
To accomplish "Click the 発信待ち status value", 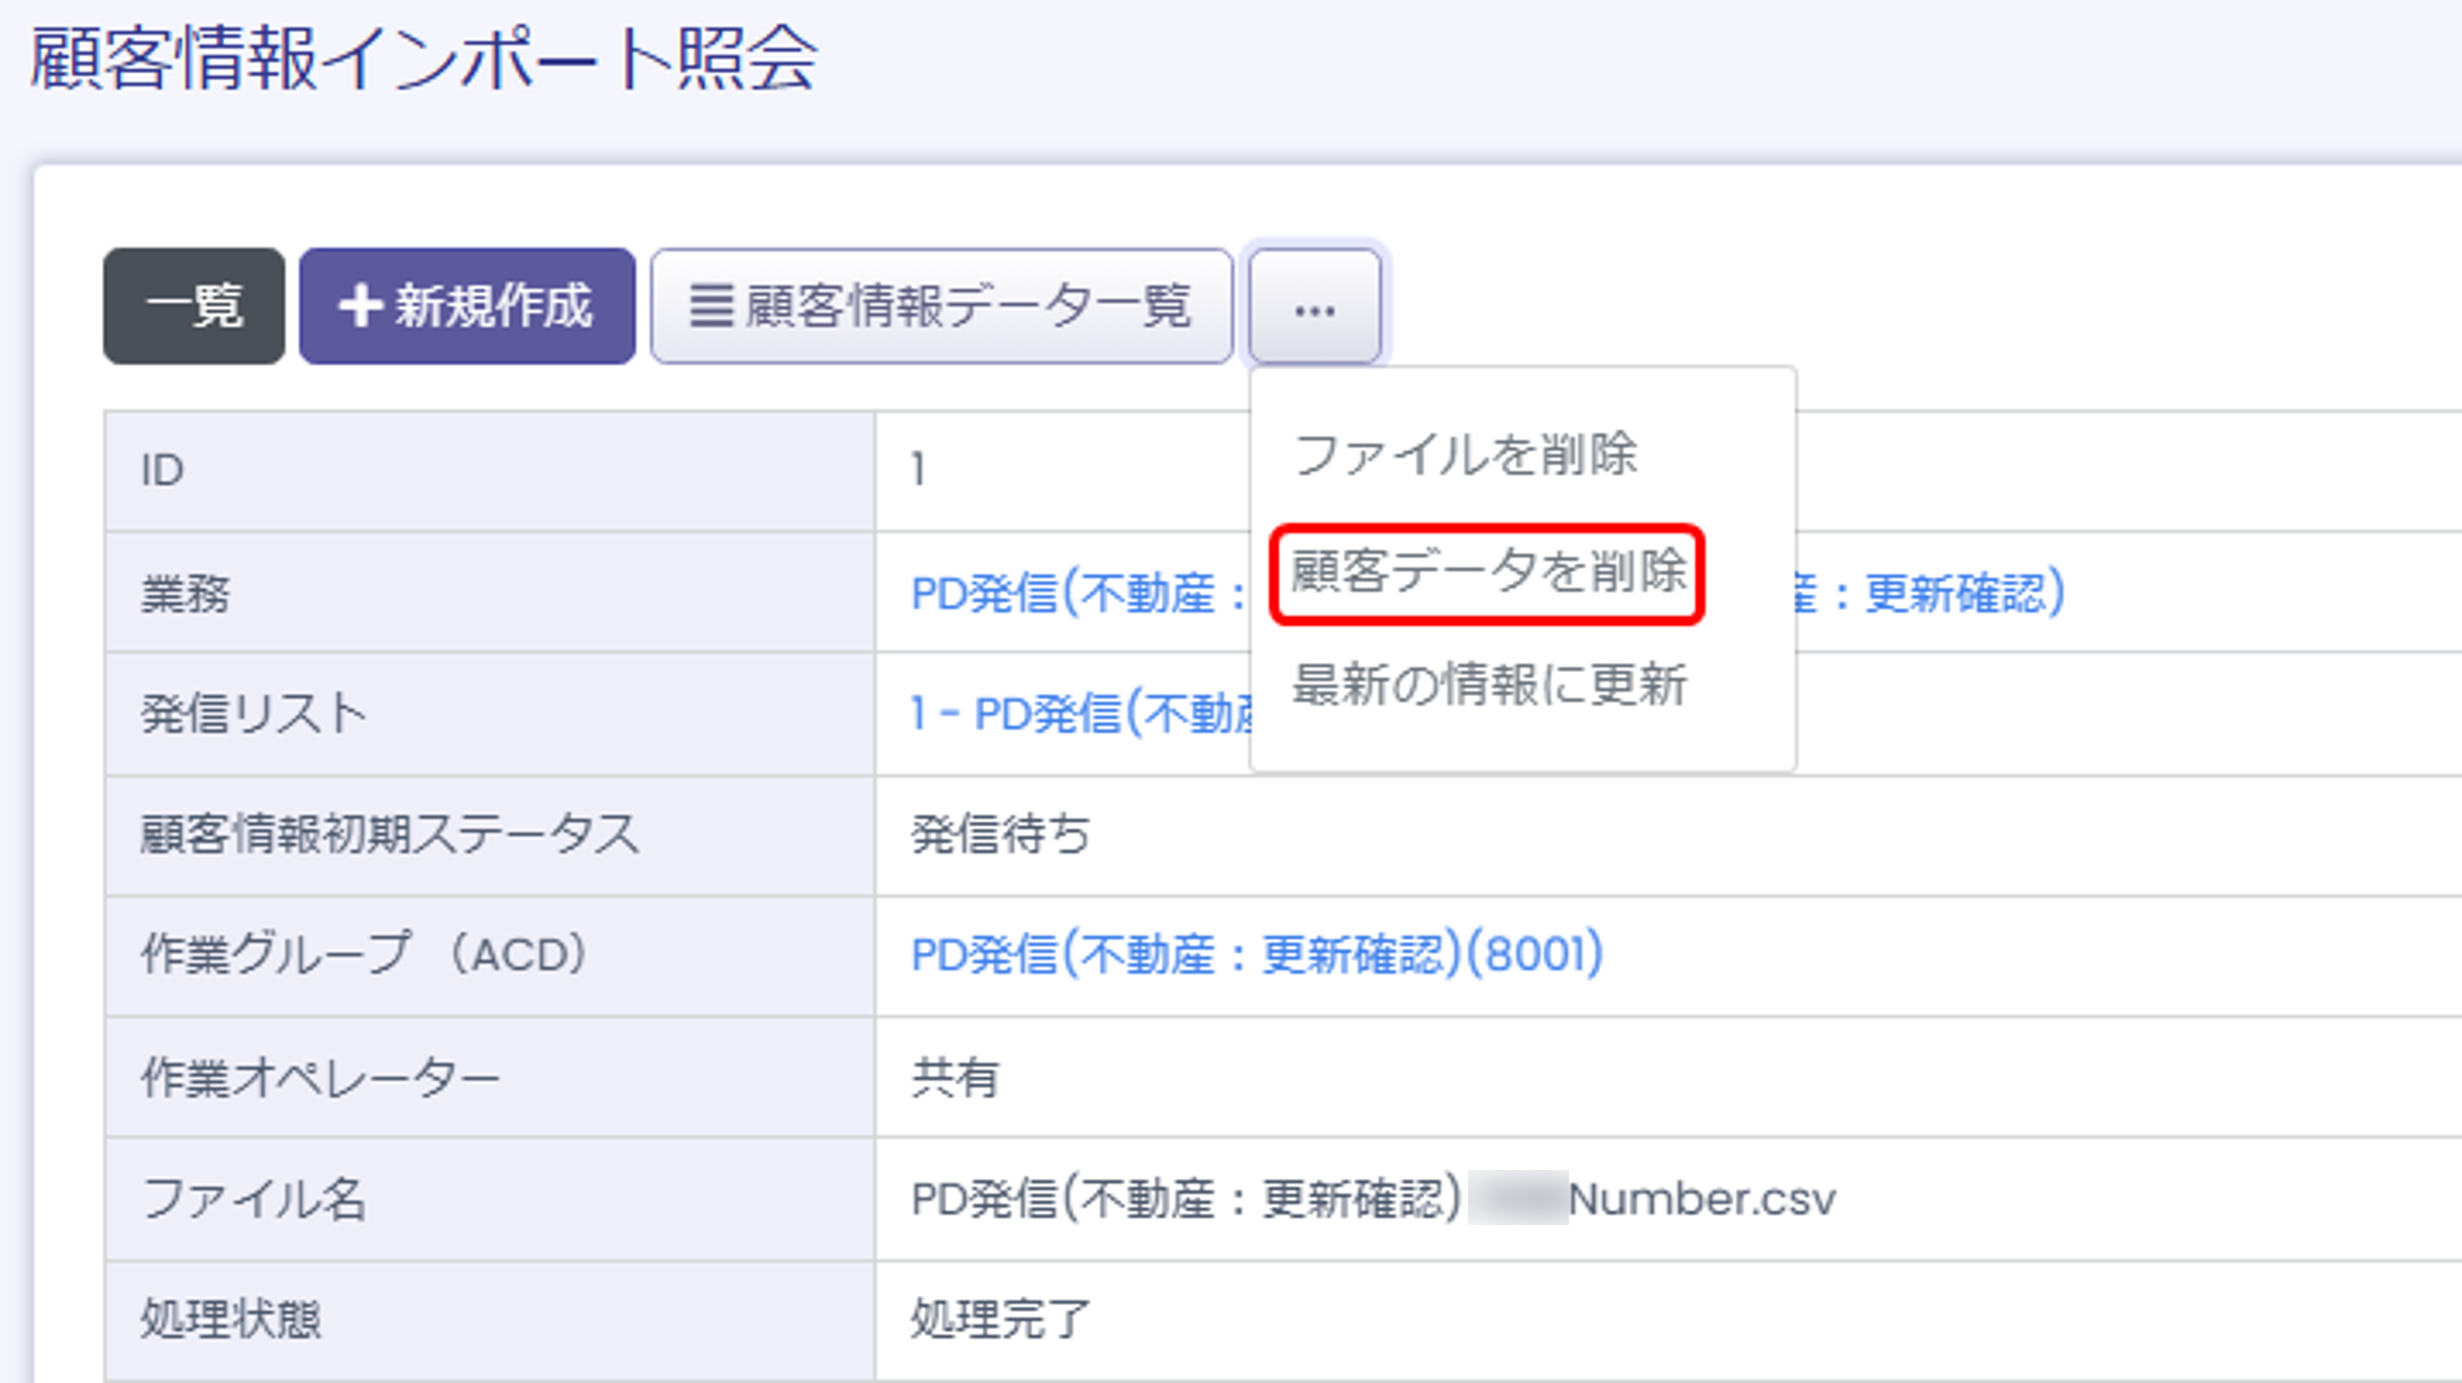I will 1000,834.
